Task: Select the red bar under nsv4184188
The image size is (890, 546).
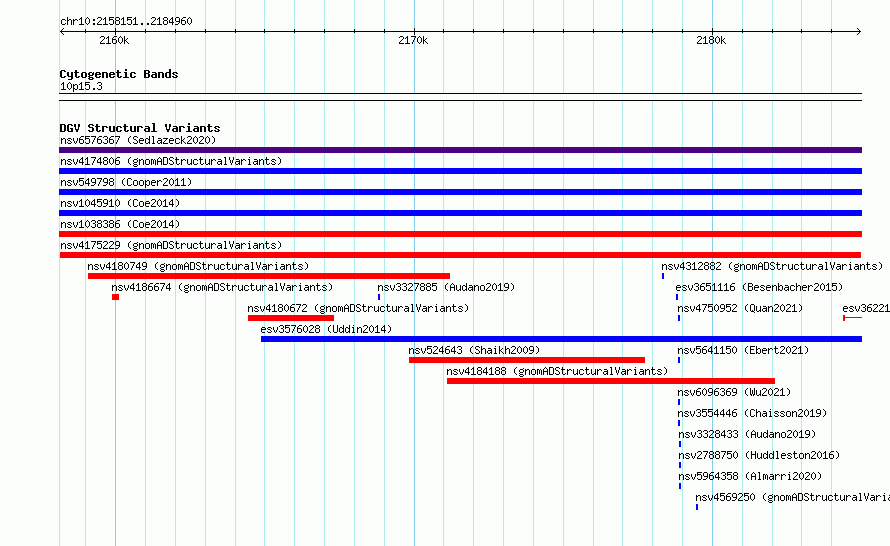Action: pos(611,381)
